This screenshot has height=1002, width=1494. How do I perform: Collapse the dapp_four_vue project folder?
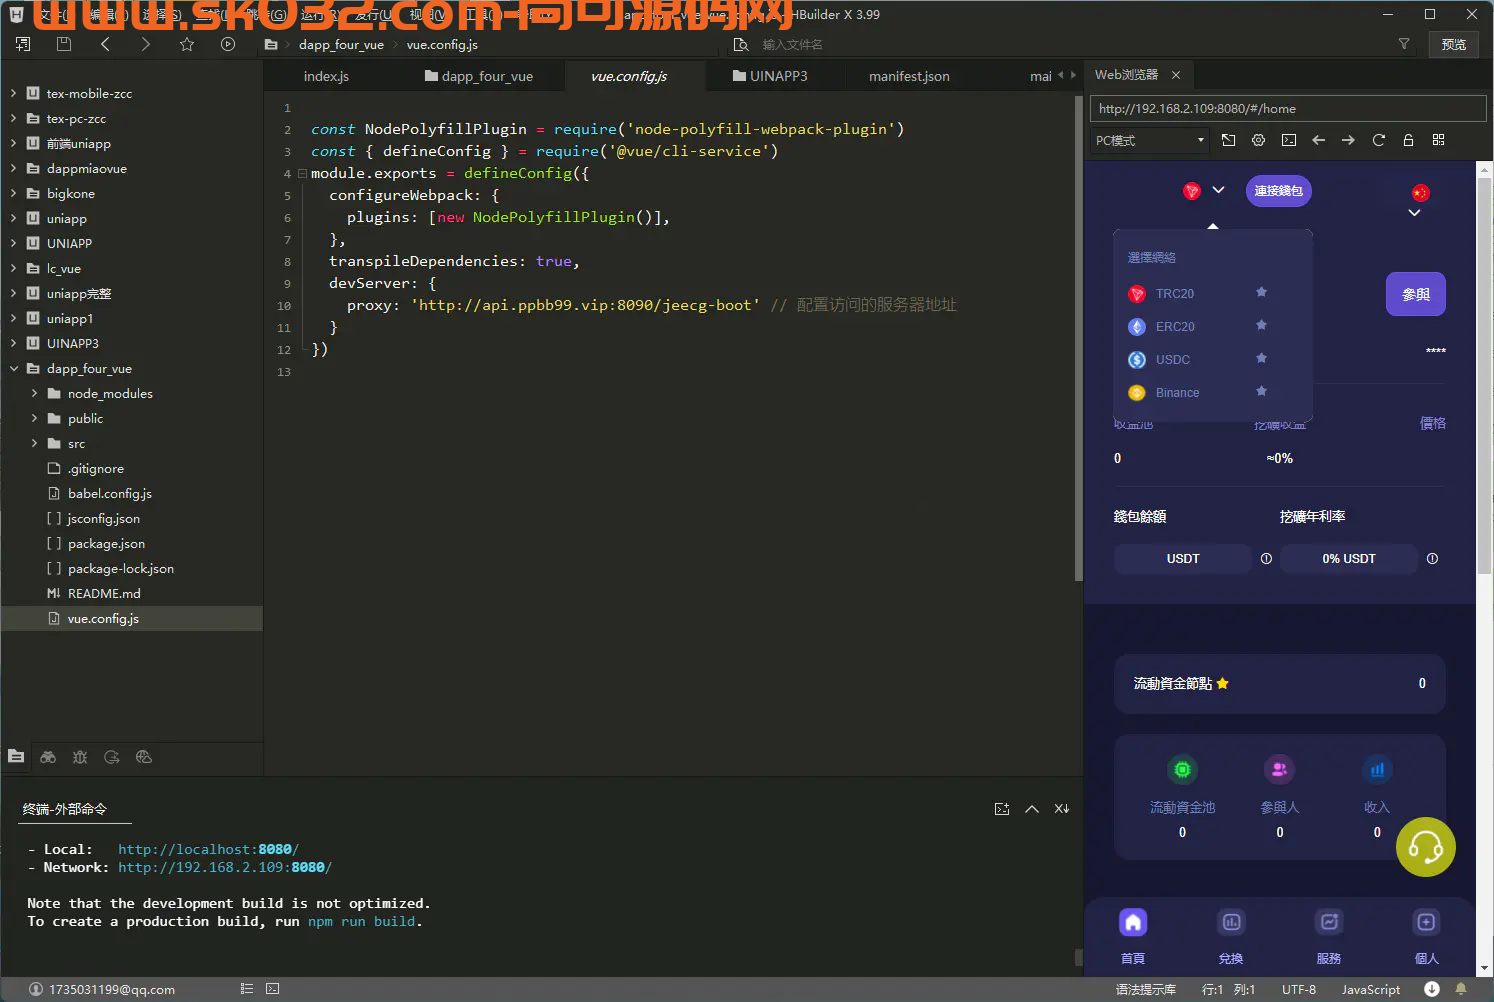point(14,368)
